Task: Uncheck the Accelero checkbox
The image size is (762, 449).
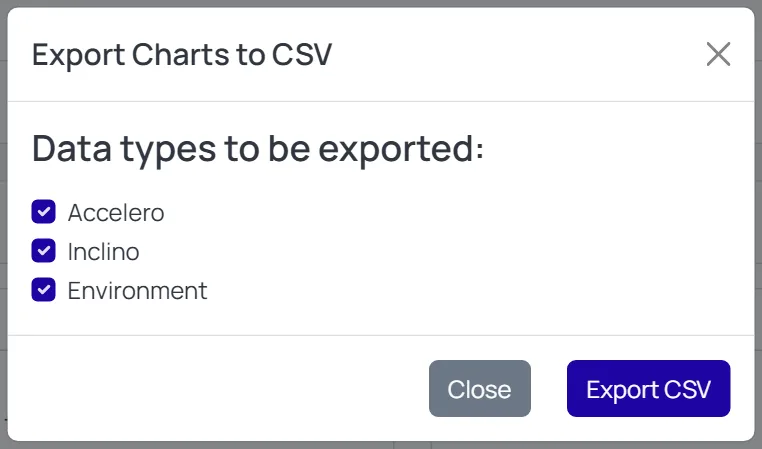Action: [44, 212]
